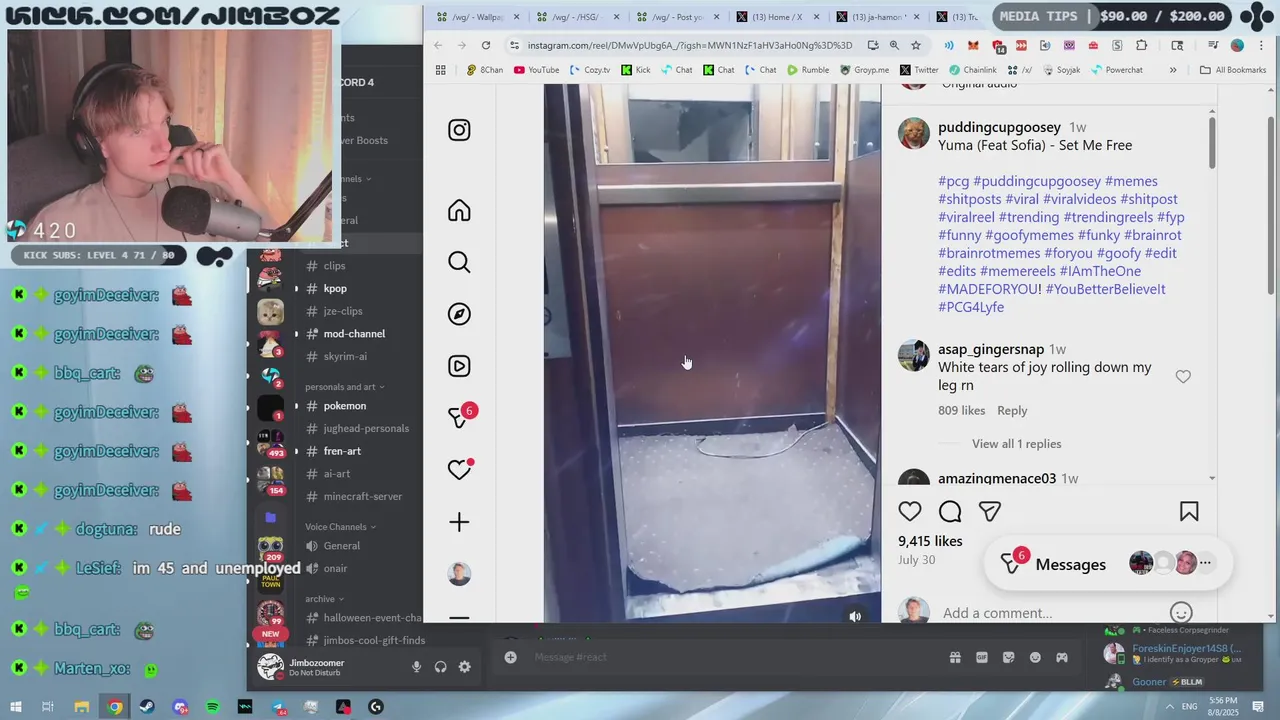
Task: Open the Discord GIF picker
Action: (982, 657)
